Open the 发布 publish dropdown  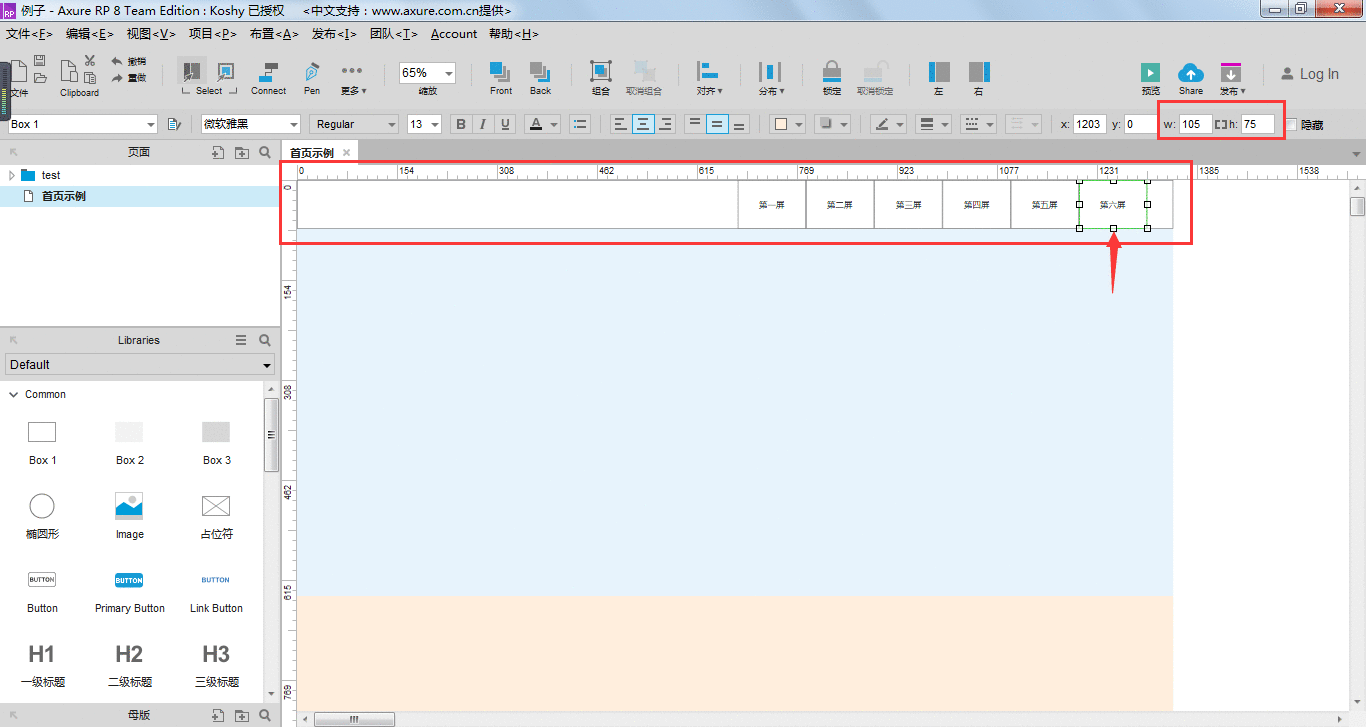(1232, 79)
